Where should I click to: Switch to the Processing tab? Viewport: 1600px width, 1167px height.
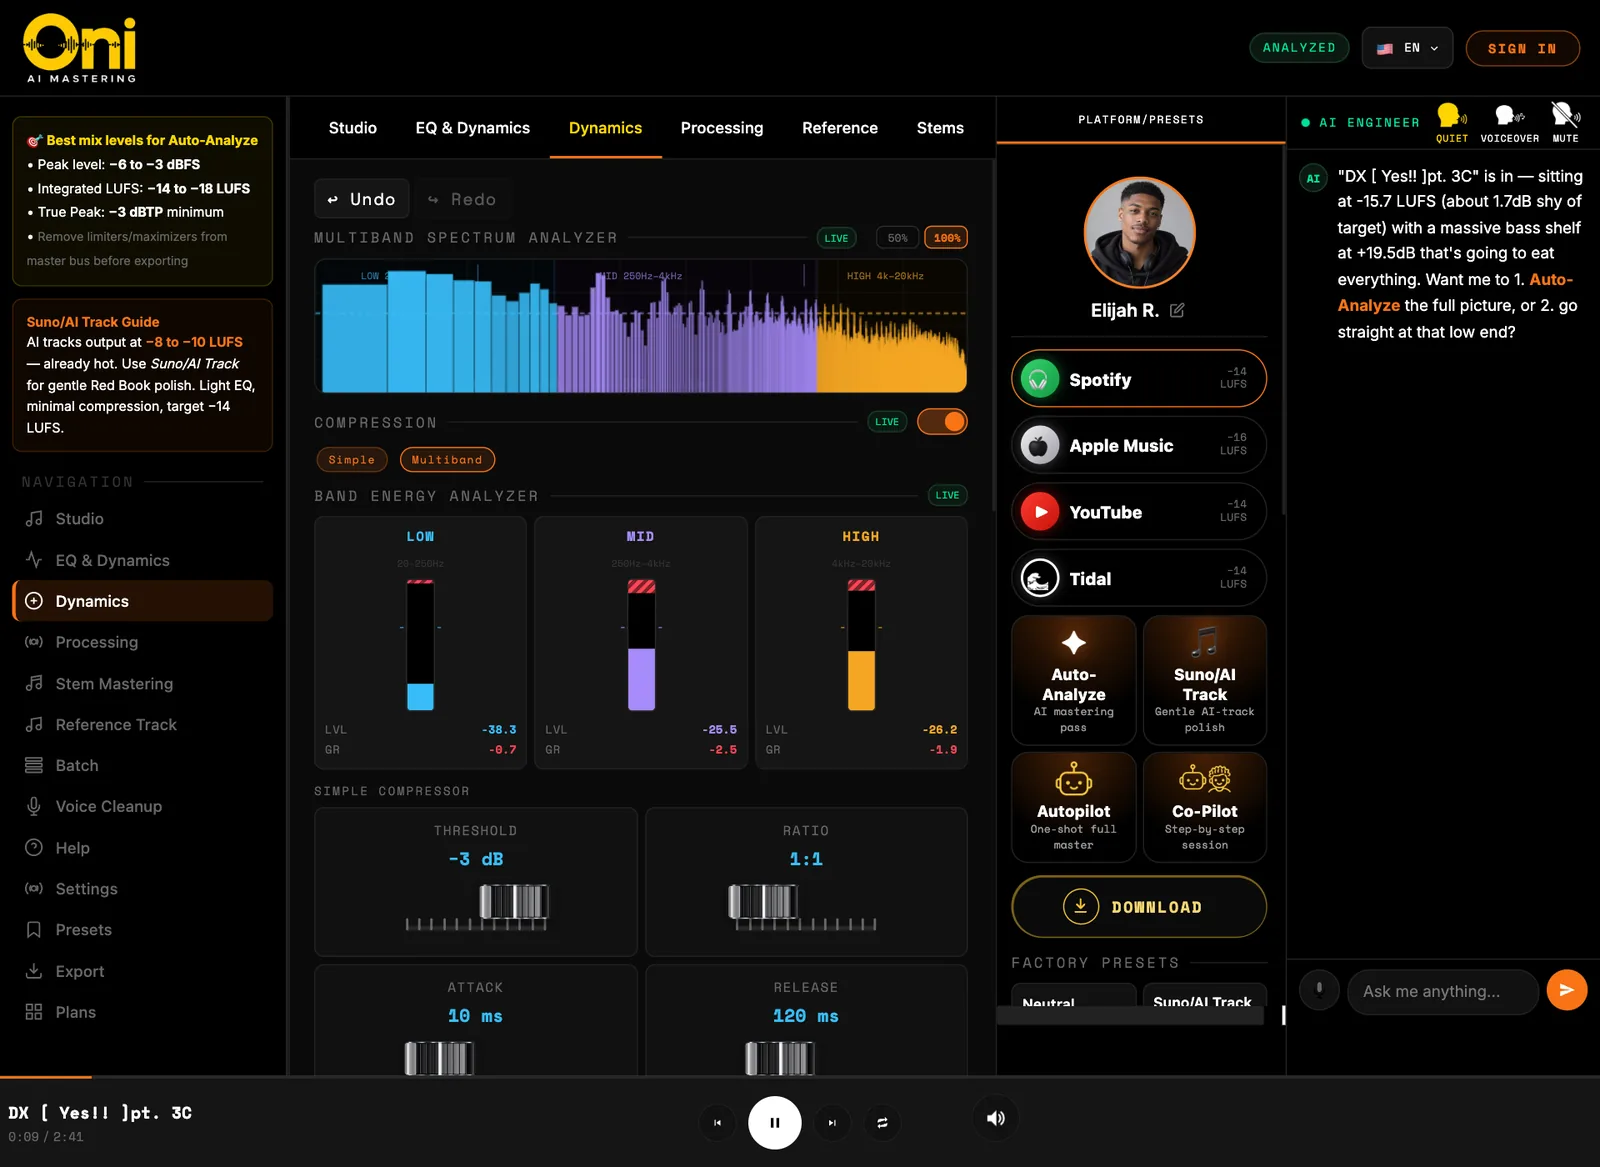(722, 128)
